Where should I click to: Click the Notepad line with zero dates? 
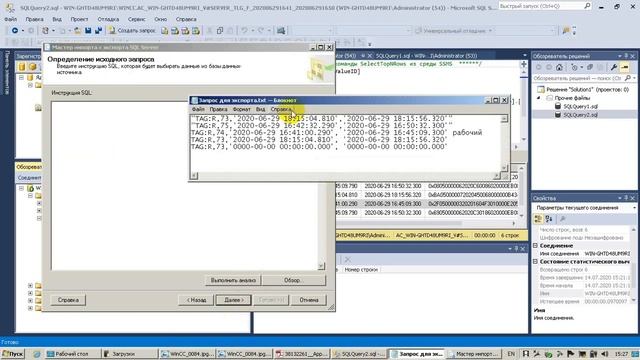click(319, 147)
